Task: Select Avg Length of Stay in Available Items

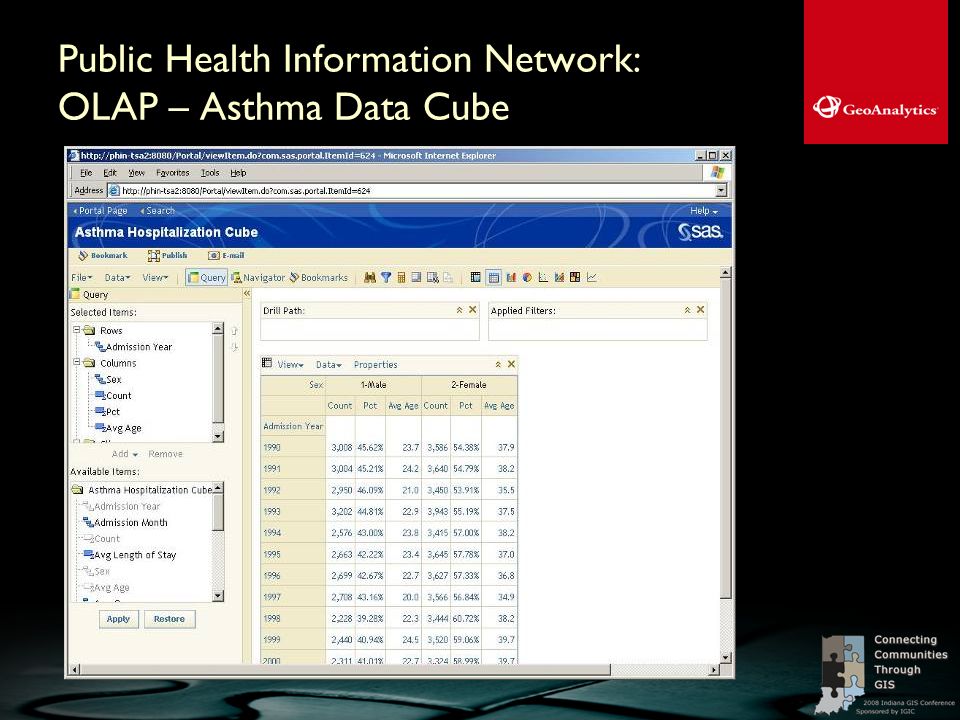Action: pos(129,555)
